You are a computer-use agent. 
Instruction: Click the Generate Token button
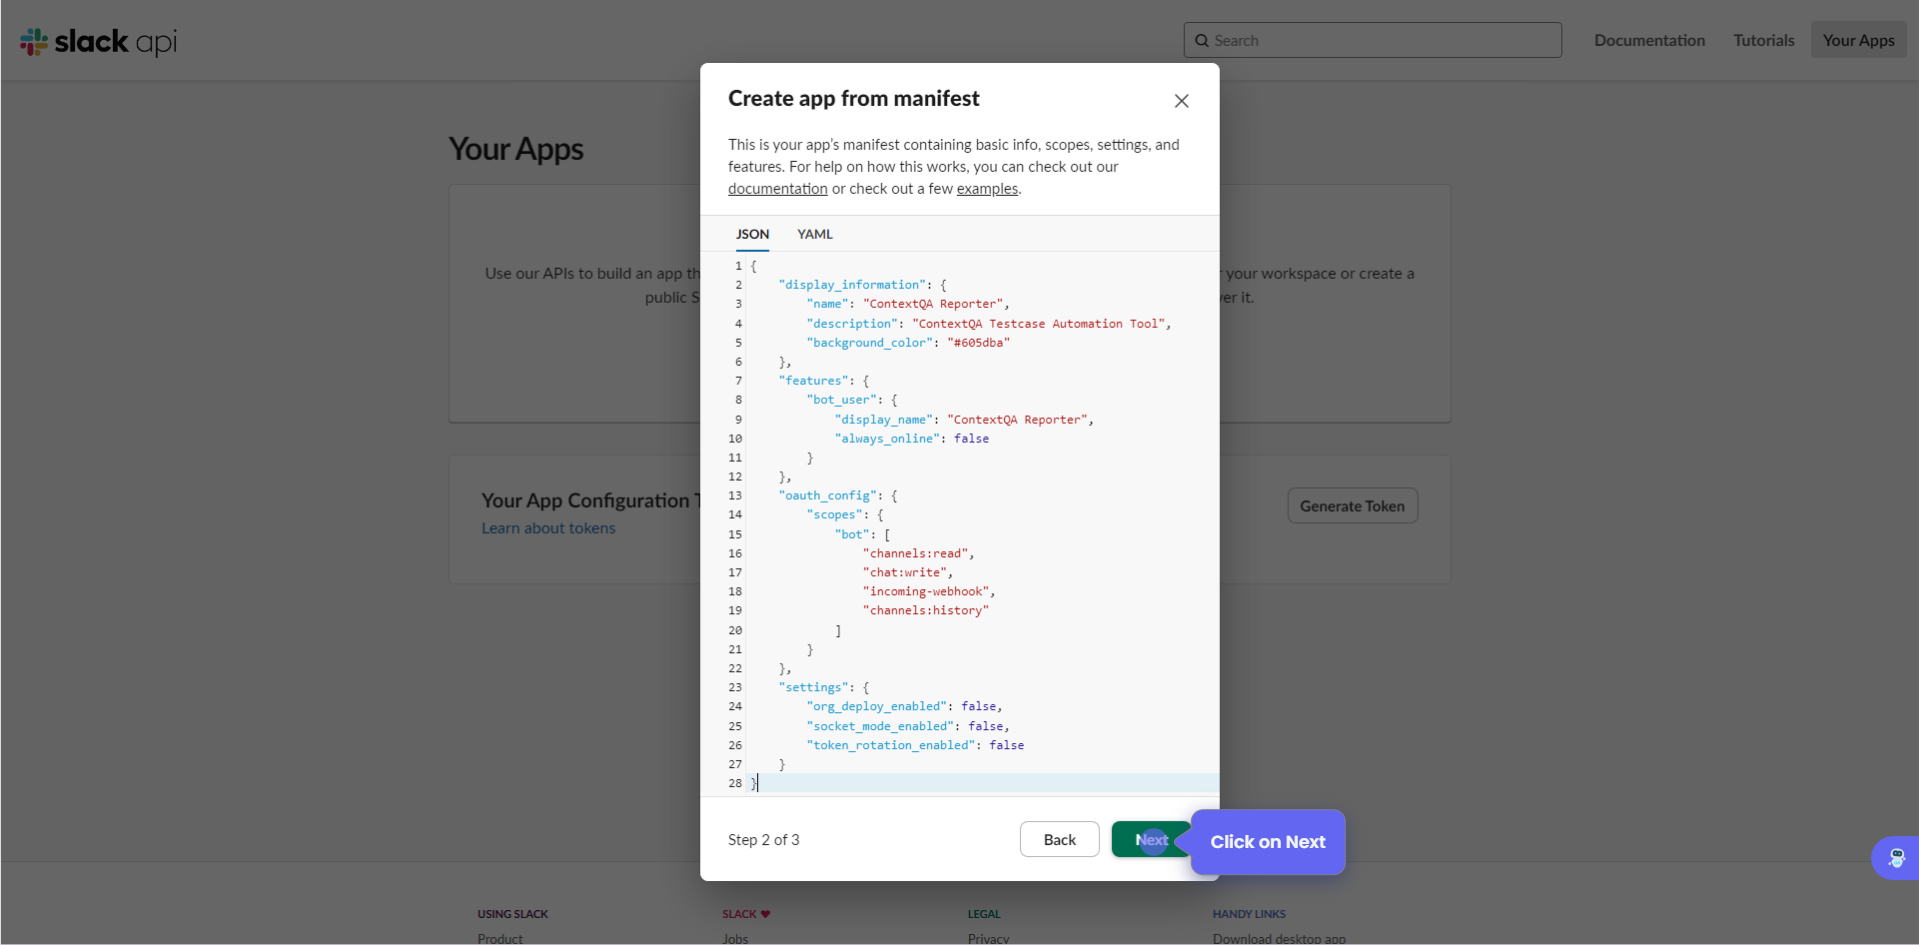click(x=1352, y=506)
